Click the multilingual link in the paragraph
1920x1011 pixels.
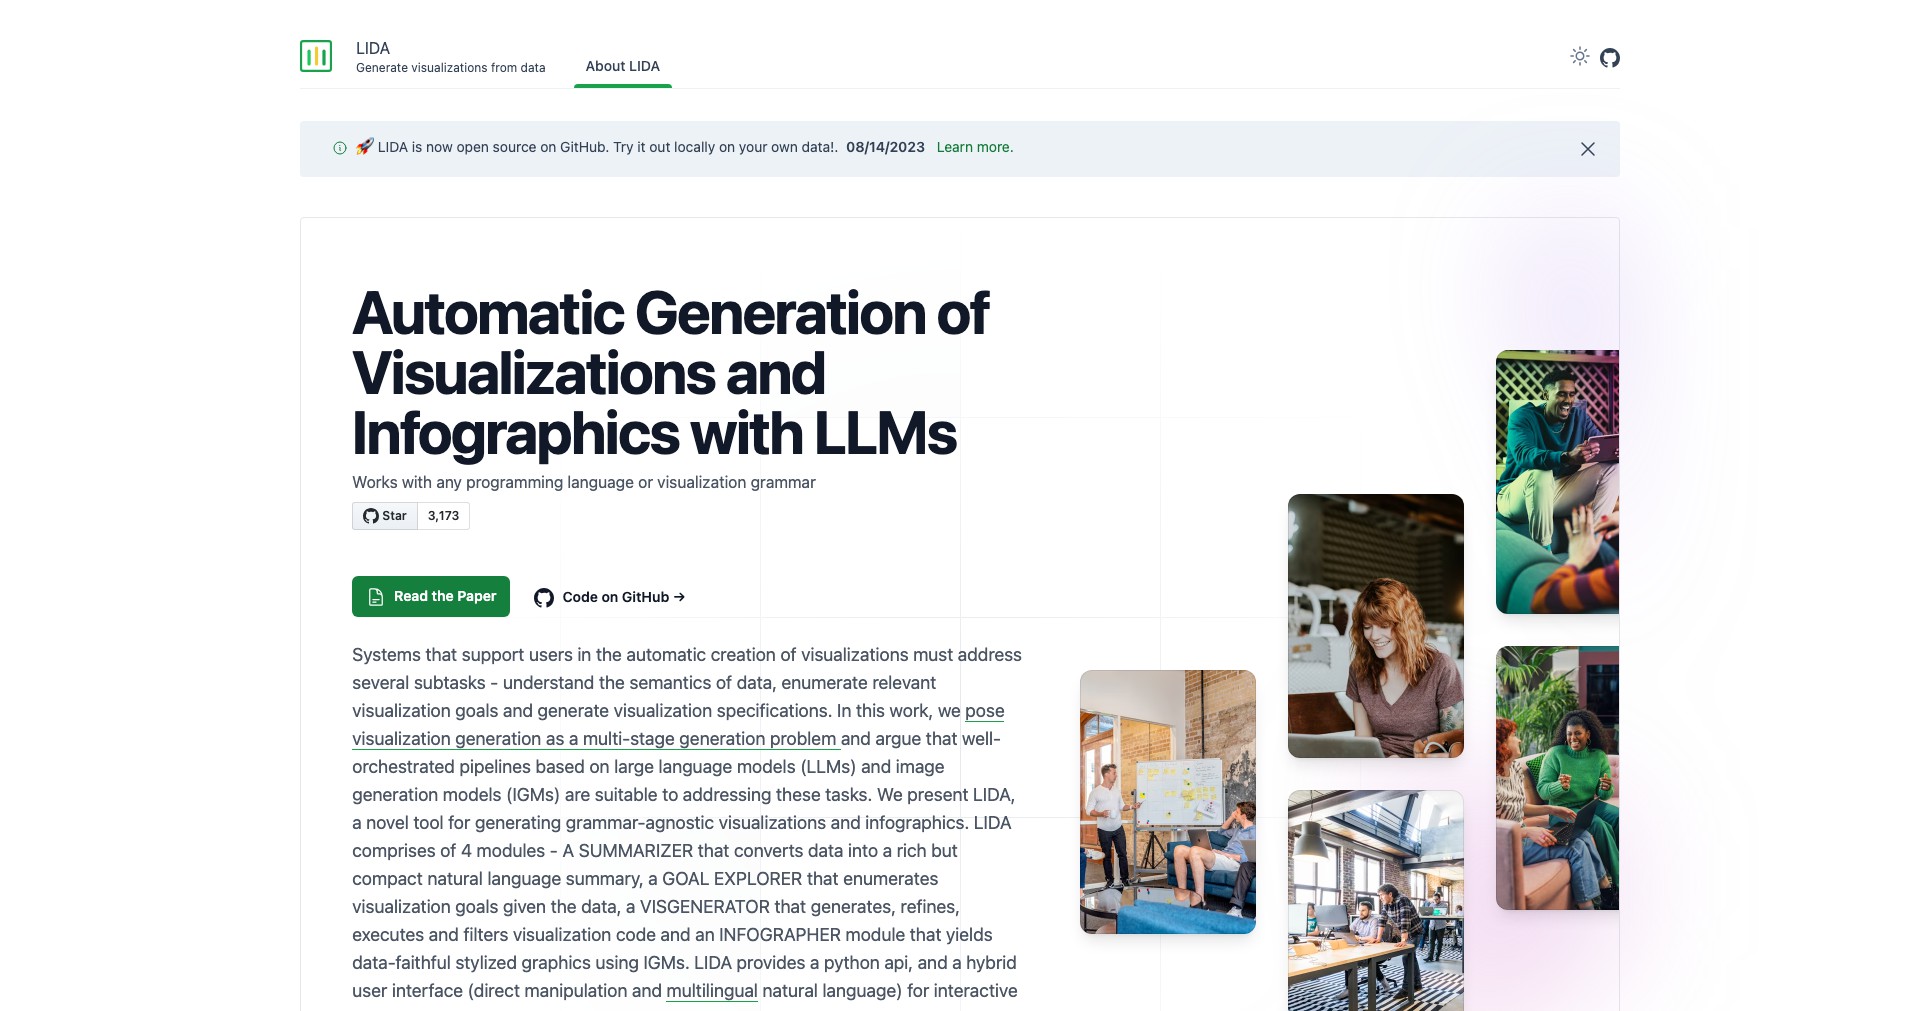712,991
